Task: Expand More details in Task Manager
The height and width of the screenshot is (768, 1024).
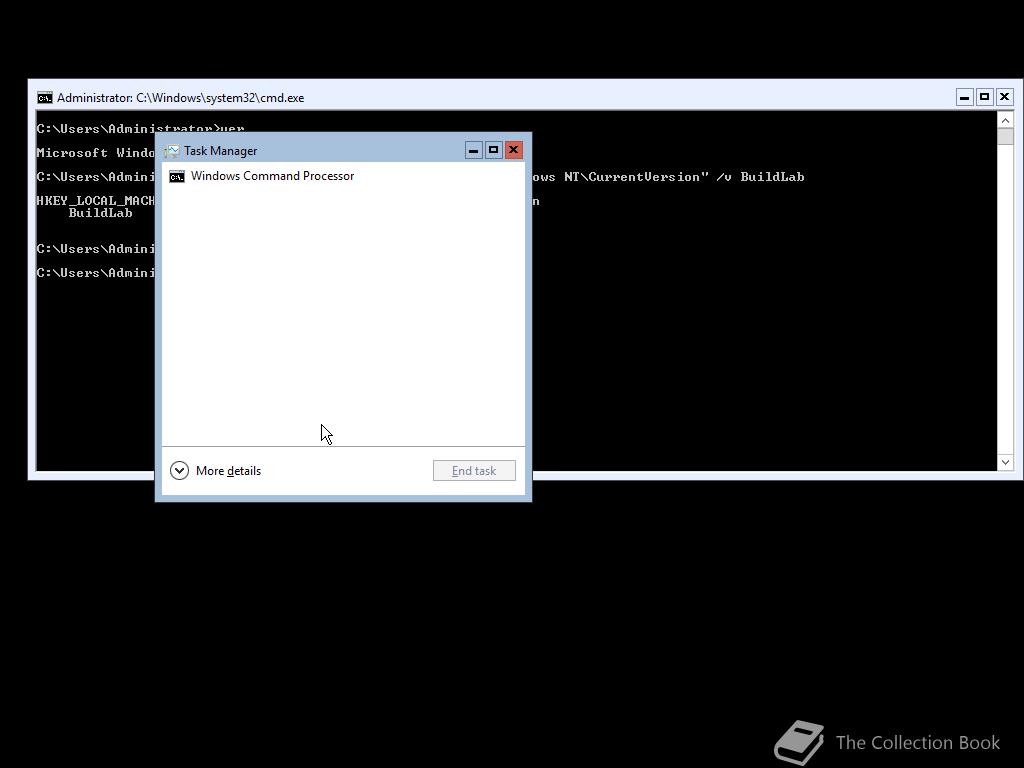Action: pyautogui.click(x=216, y=471)
